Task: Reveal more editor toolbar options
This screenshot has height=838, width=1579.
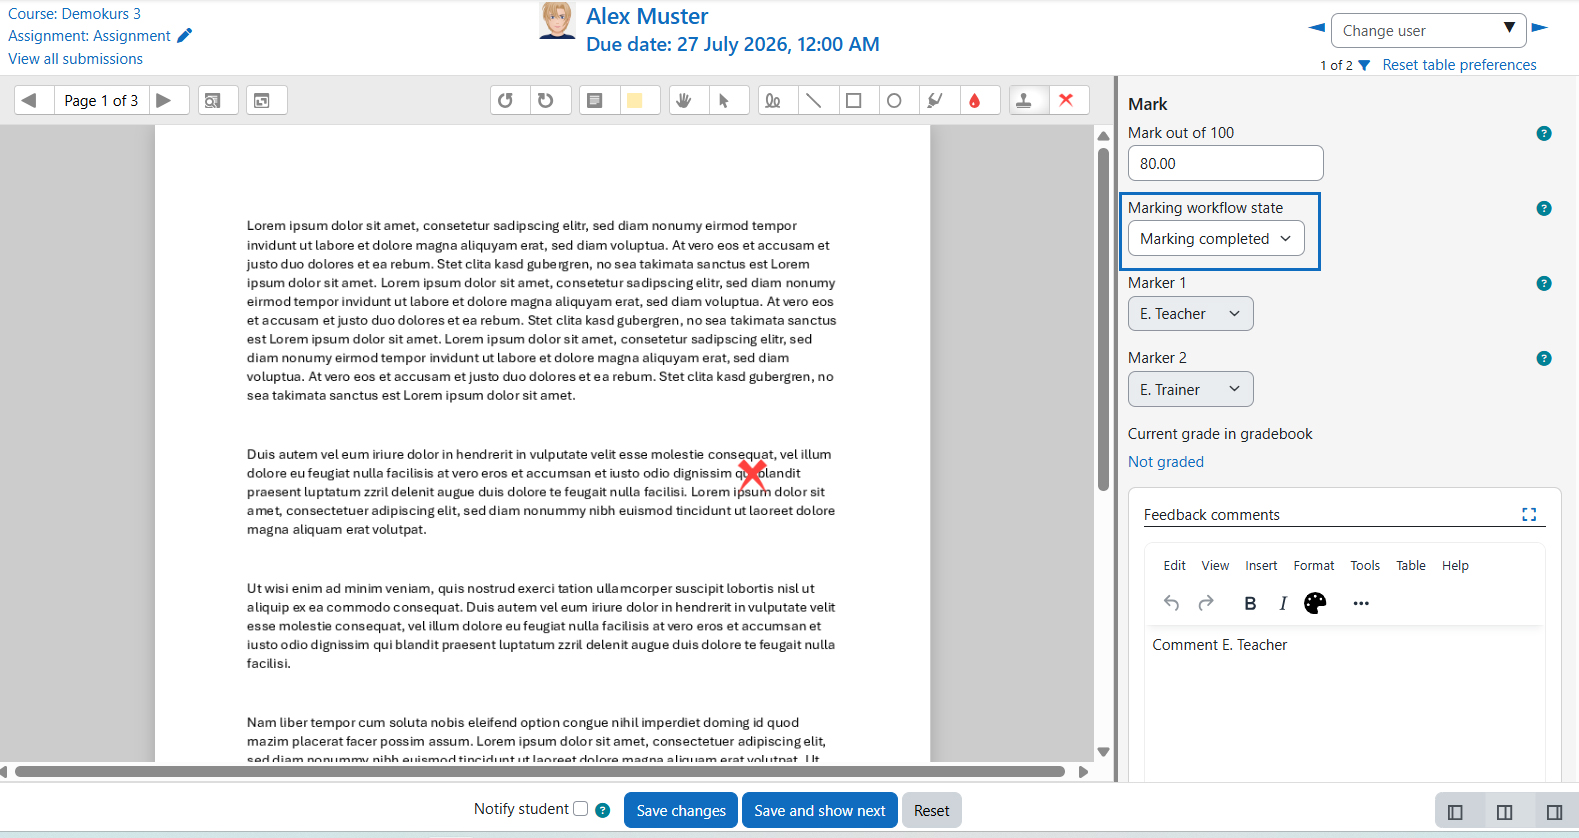Action: (x=1361, y=603)
